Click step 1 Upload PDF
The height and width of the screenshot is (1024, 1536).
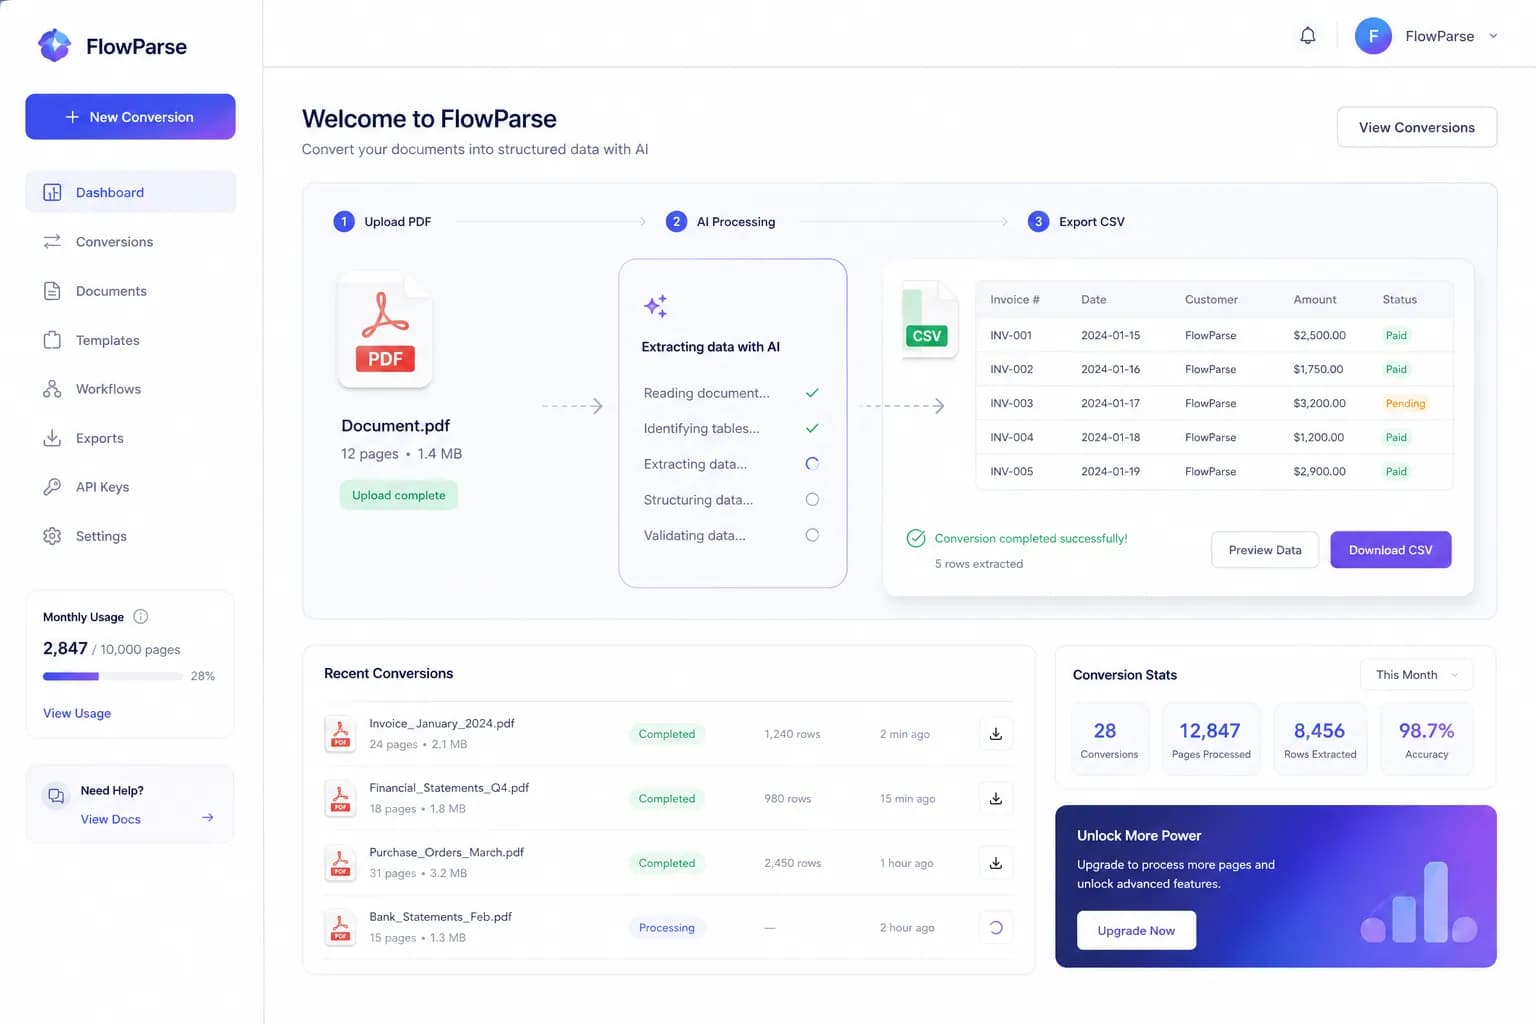point(382,221)
